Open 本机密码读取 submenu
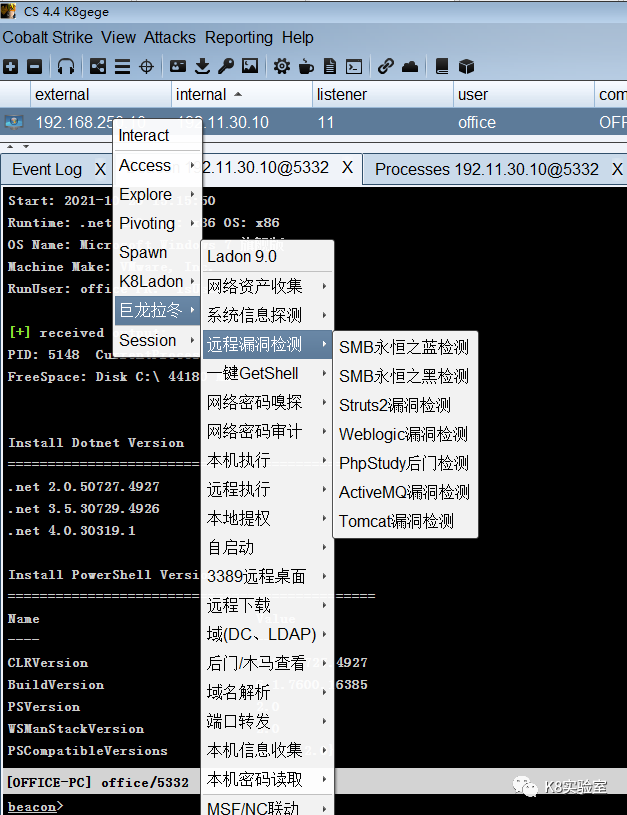Image resolution: width=627 pixels, height=815 pixels. [267, 780]
